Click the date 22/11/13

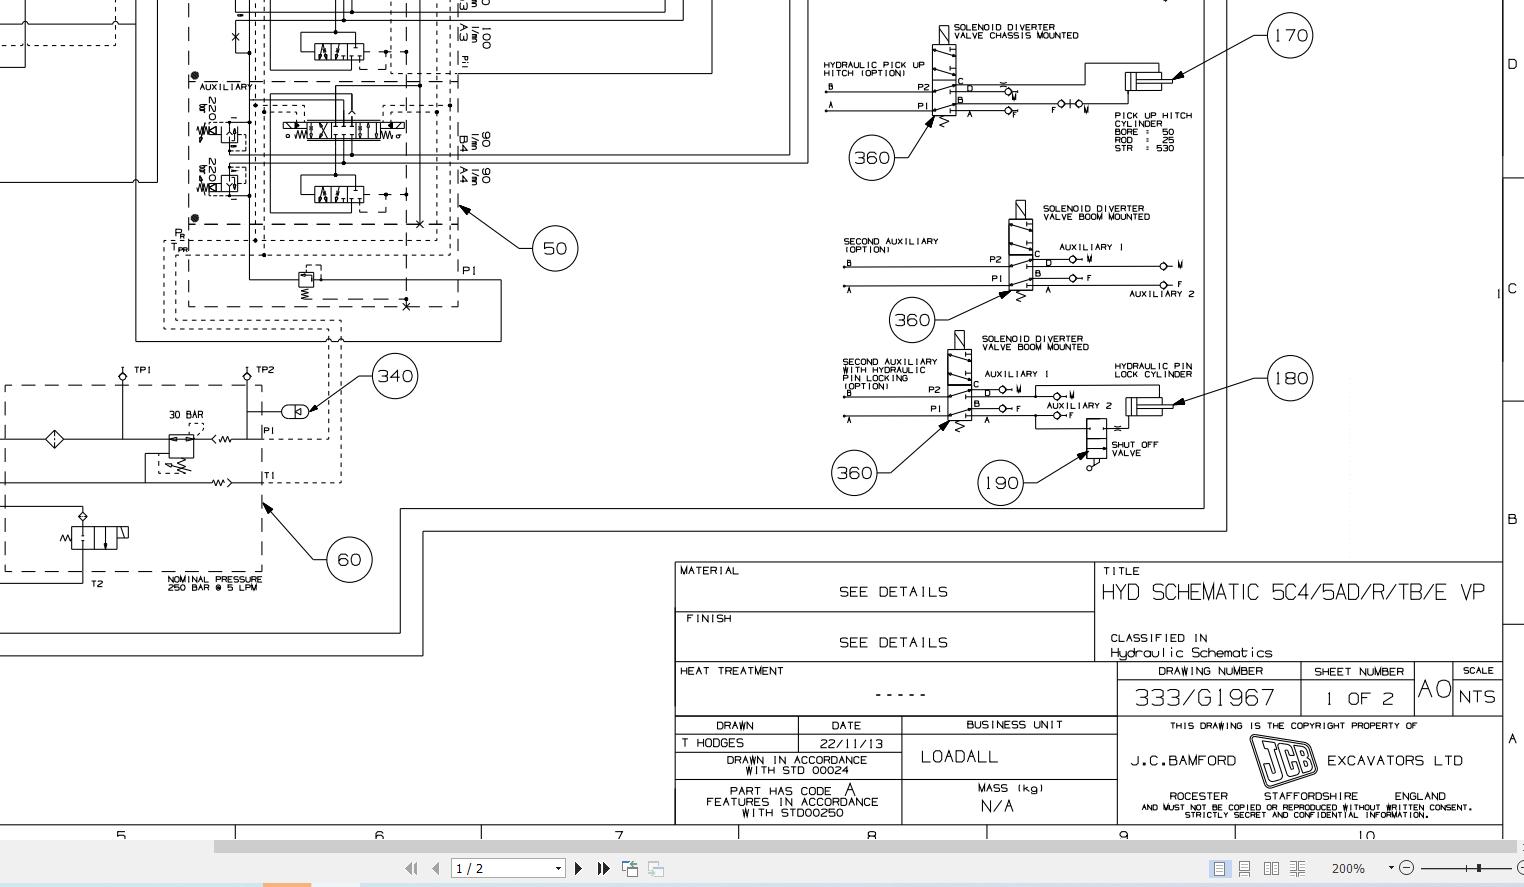tap(851, 743)
